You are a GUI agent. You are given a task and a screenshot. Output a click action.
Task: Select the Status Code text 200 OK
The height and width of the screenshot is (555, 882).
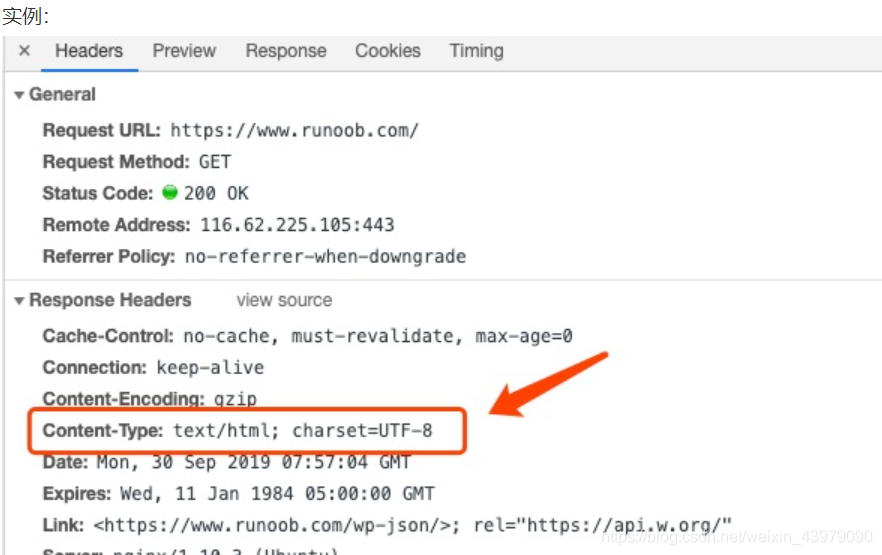coord(216,193)
